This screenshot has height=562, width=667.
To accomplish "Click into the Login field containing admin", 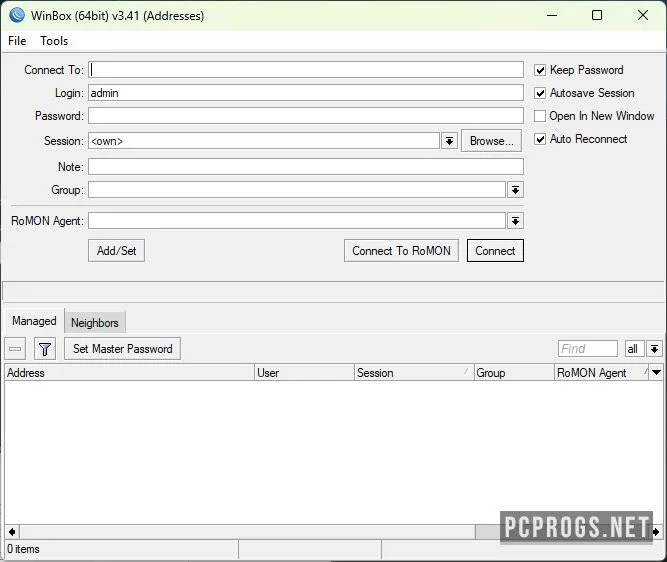I will (x=306, y=93).
